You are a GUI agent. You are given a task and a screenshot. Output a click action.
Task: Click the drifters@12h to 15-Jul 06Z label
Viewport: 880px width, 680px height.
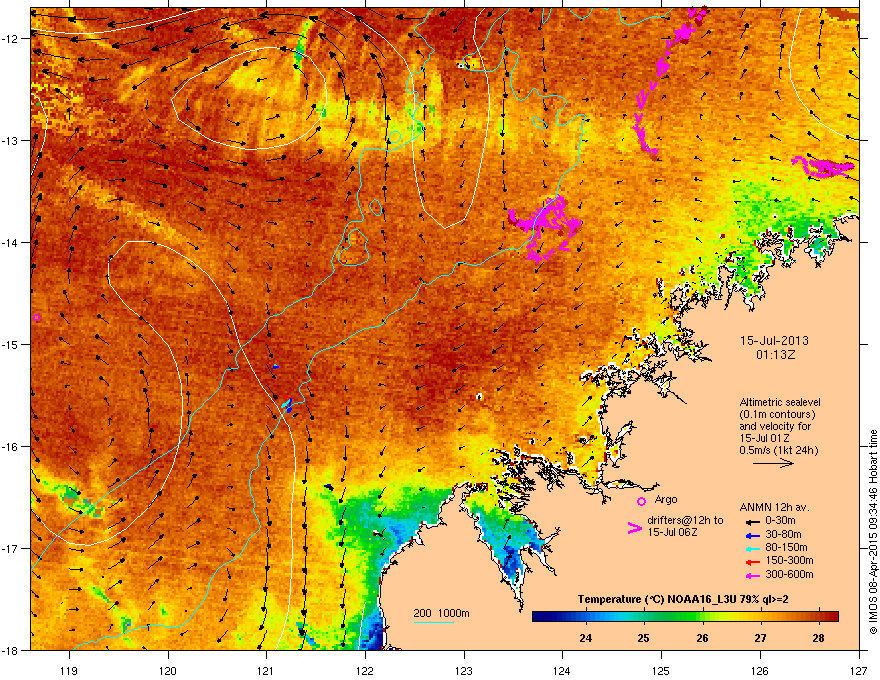pos(685,526)
